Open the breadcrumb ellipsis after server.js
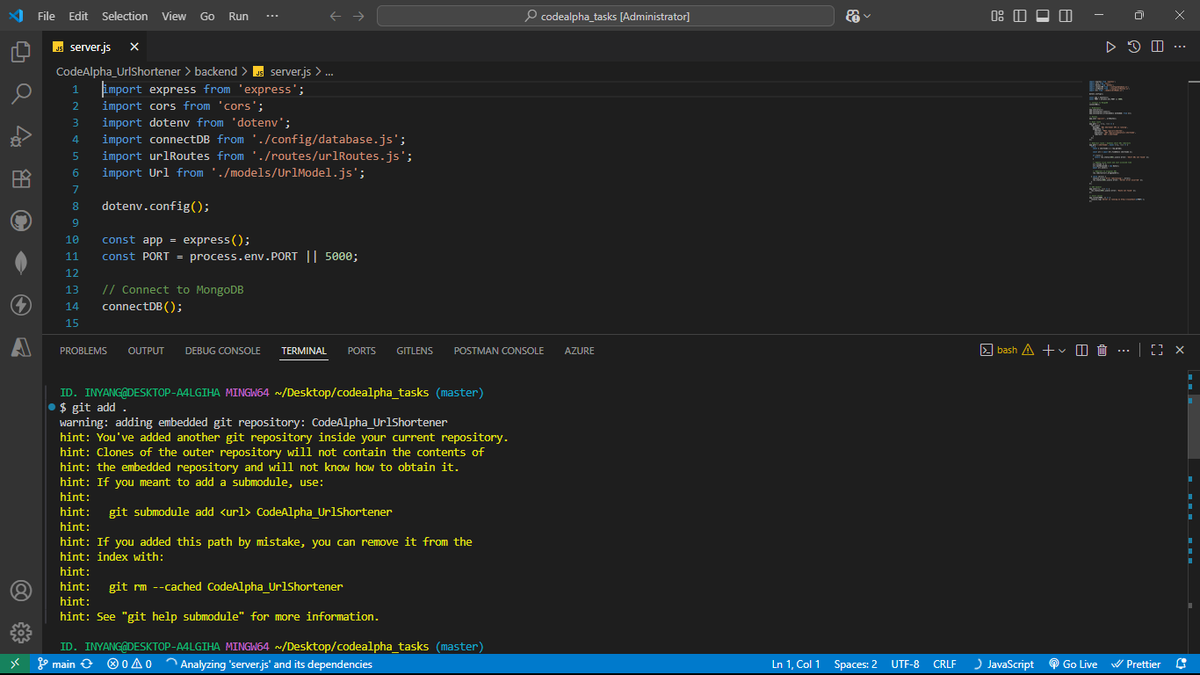 click(329, 72)
